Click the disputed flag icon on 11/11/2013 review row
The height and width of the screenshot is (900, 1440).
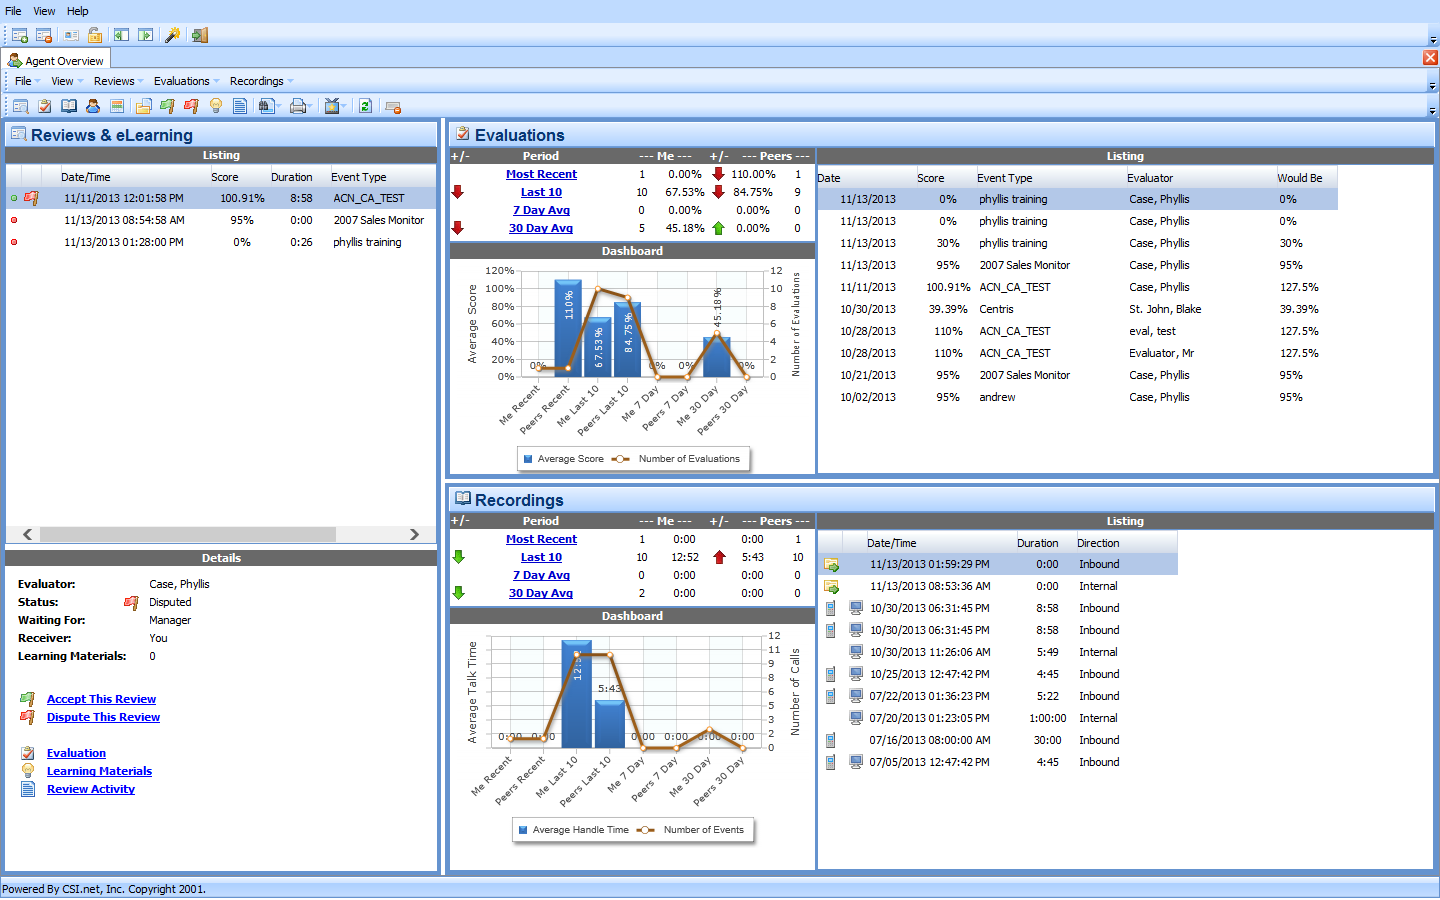[x=32, y=198]
